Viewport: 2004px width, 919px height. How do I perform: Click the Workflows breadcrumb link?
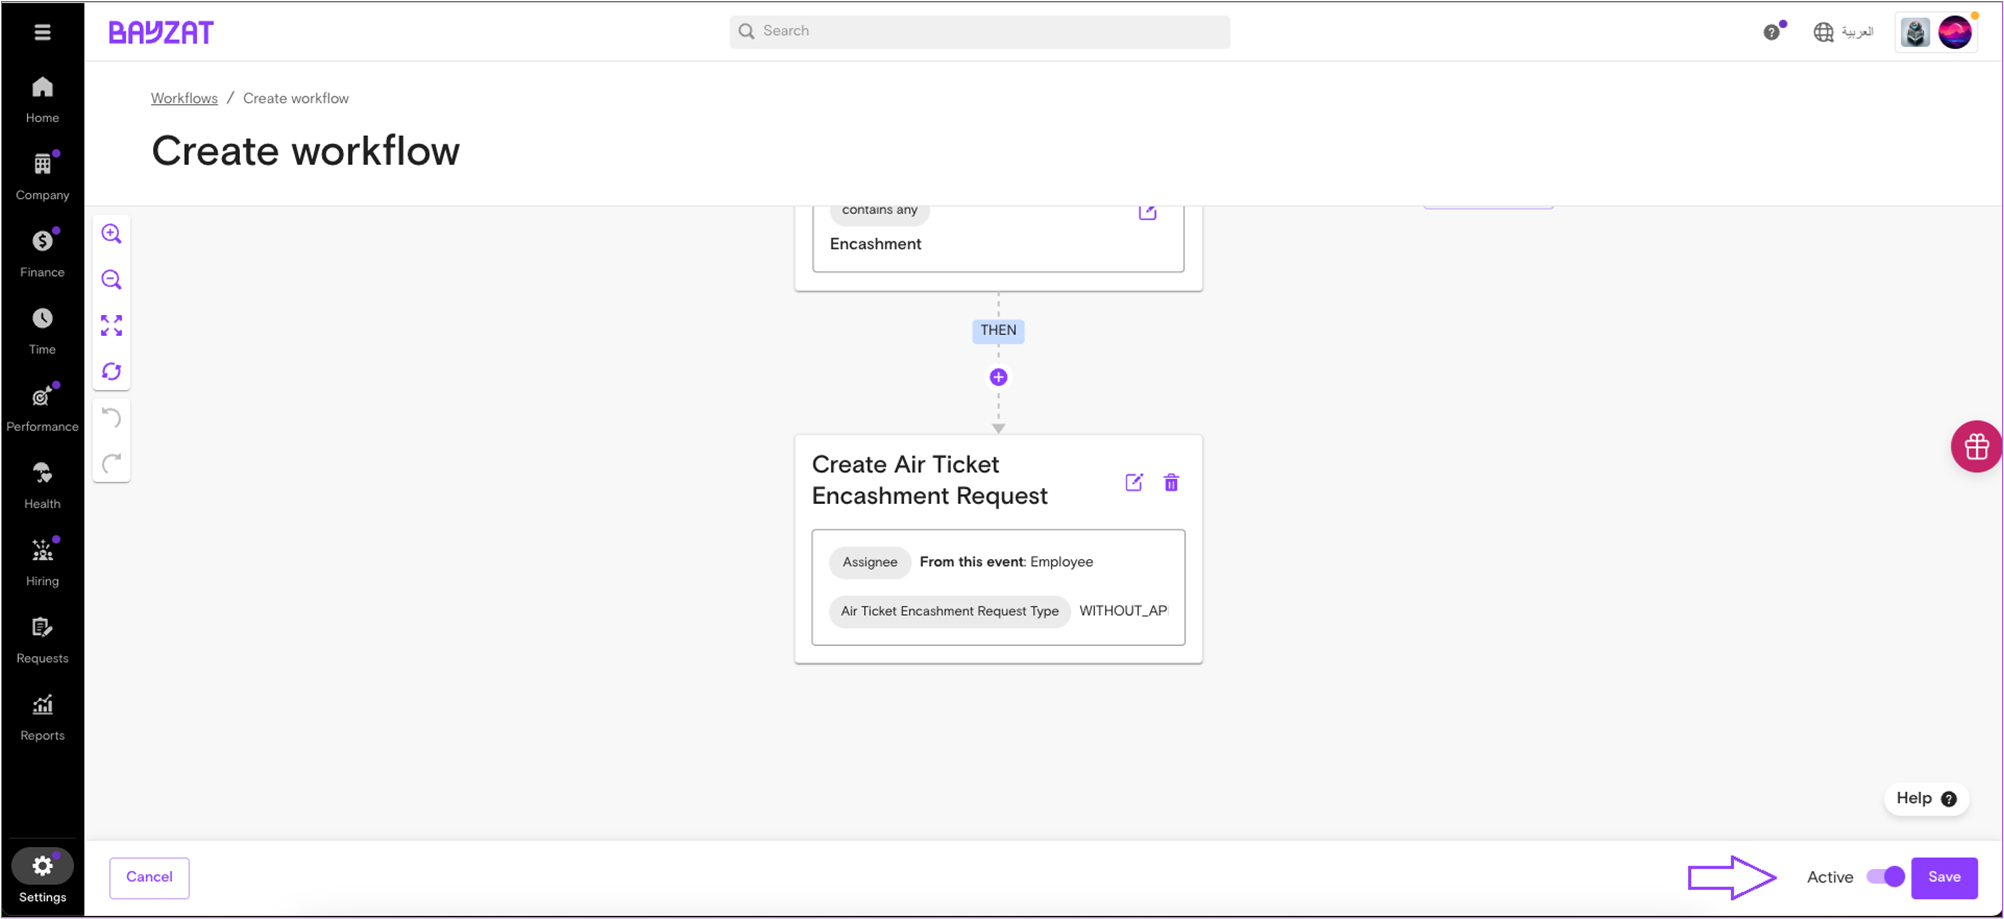pyautogui.click(x=184, y=98)
